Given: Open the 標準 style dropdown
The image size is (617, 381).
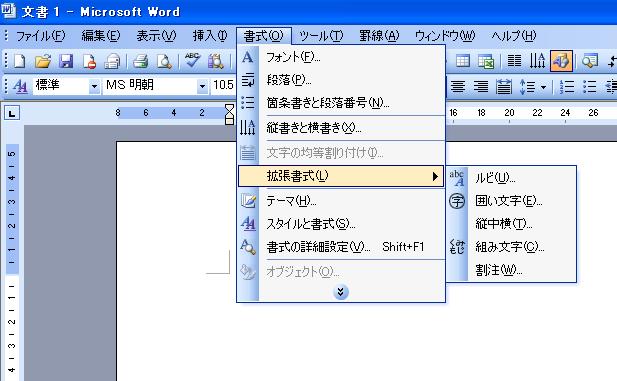Looking at the screenshot, I should [x=94, y=86].
